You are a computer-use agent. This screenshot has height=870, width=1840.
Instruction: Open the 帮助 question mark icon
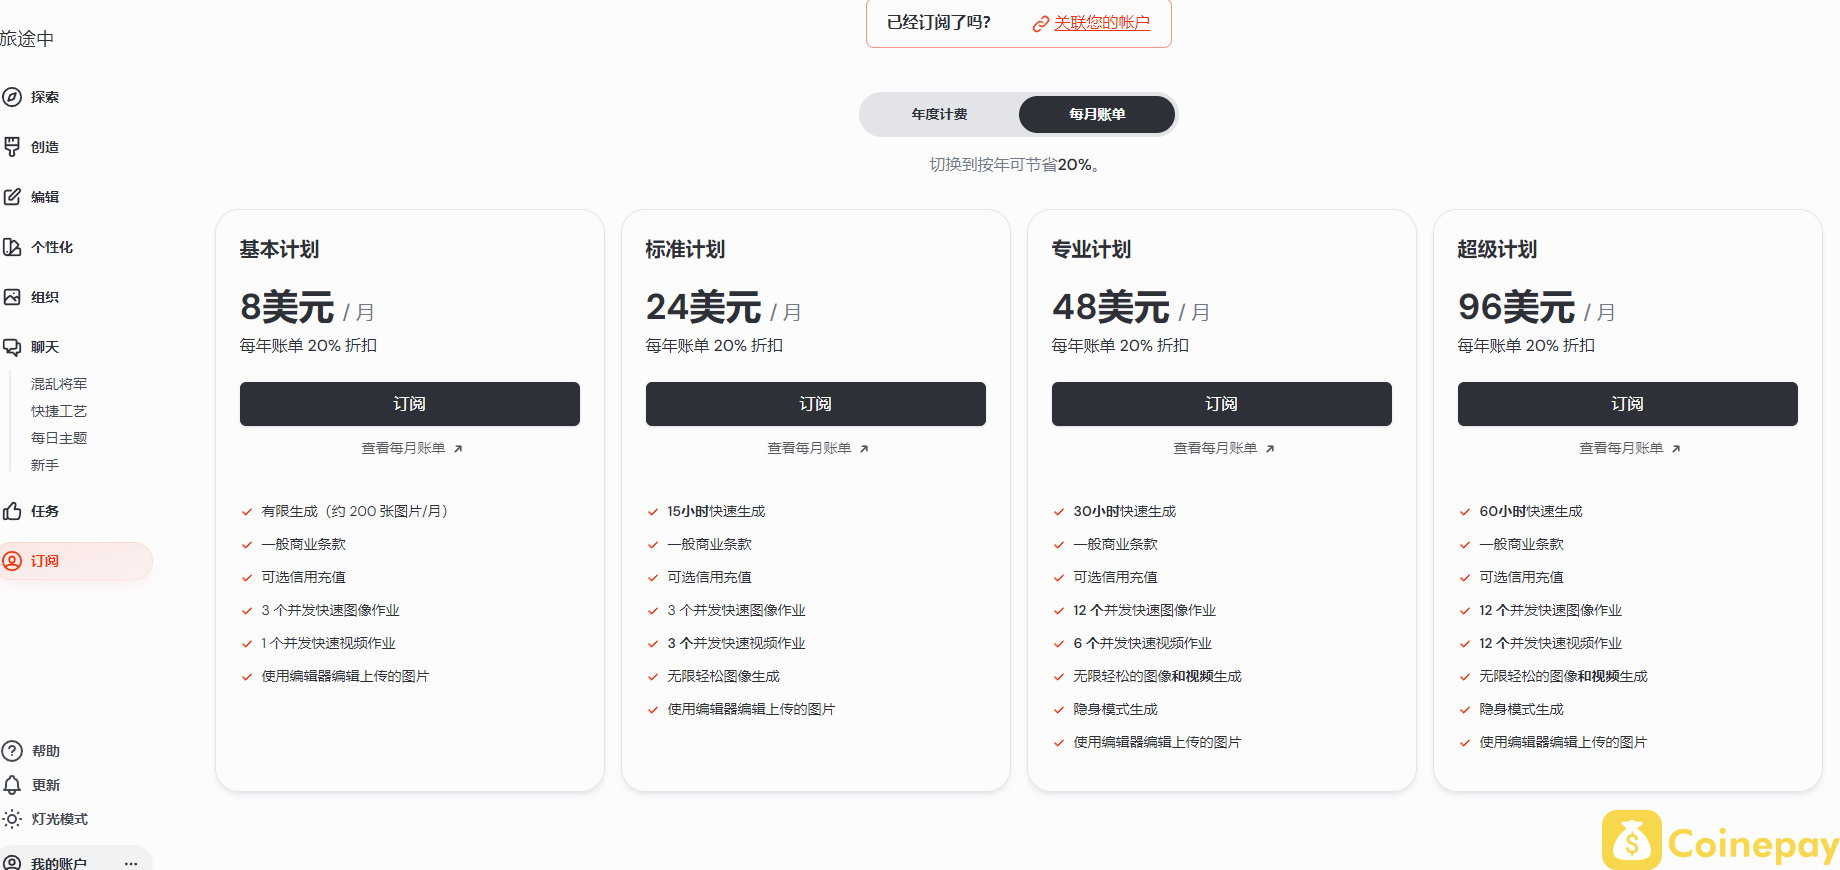pyautogui.click(x=12, y=751)
